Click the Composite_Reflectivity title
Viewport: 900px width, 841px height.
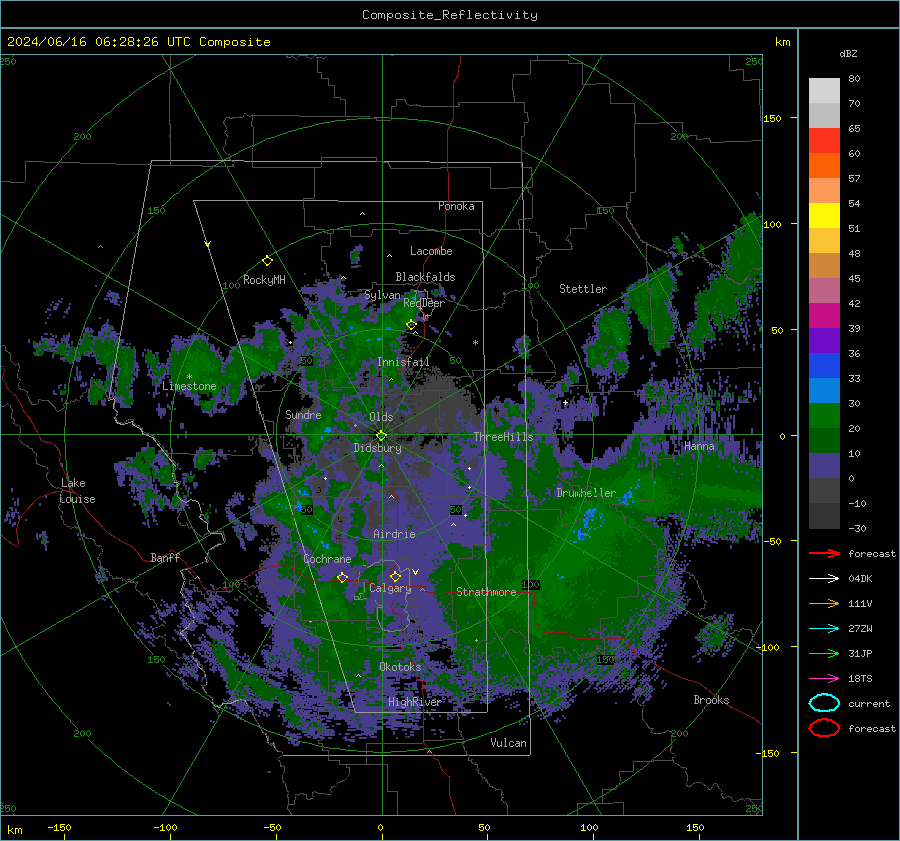click(x=450, y=15)
